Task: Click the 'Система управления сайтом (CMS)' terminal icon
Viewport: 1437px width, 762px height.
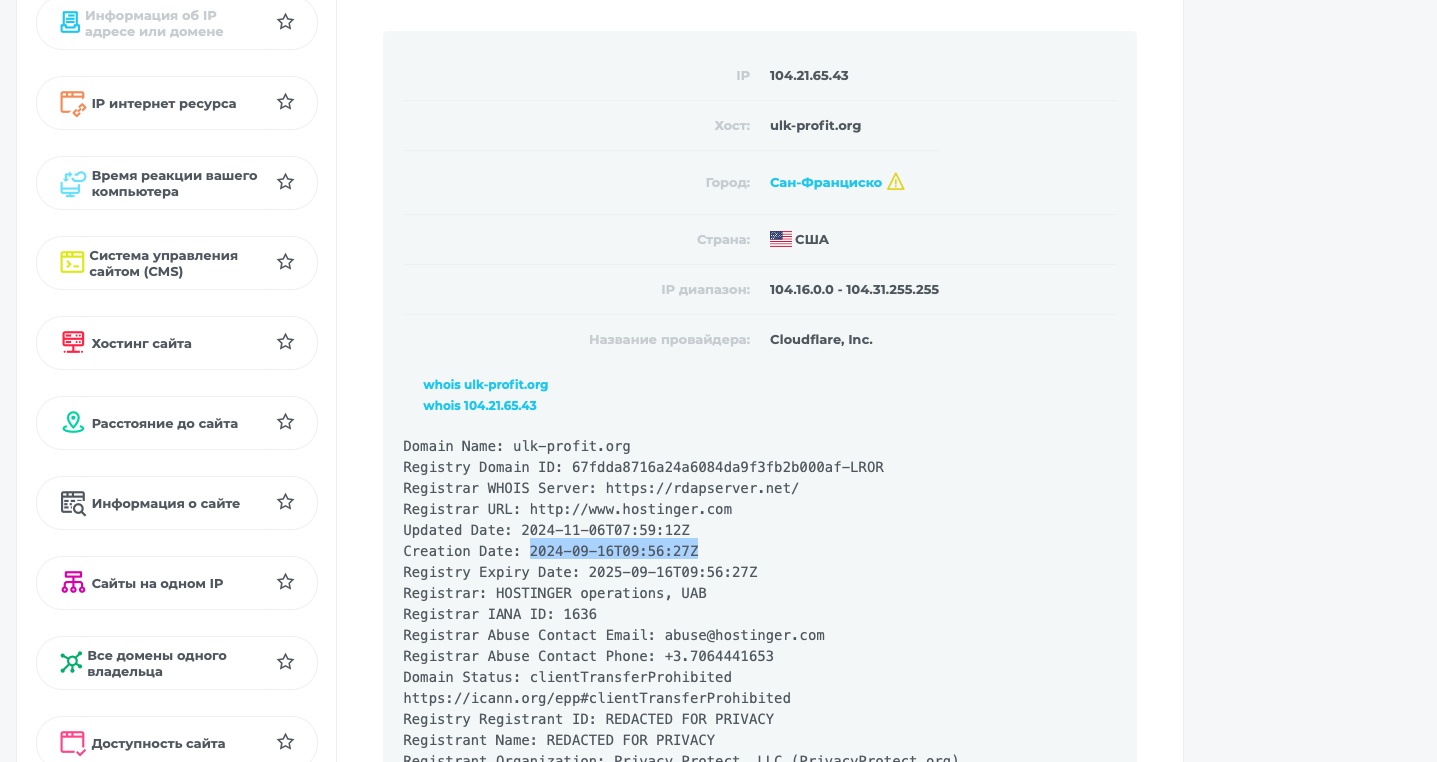Action: click(72, 263)
